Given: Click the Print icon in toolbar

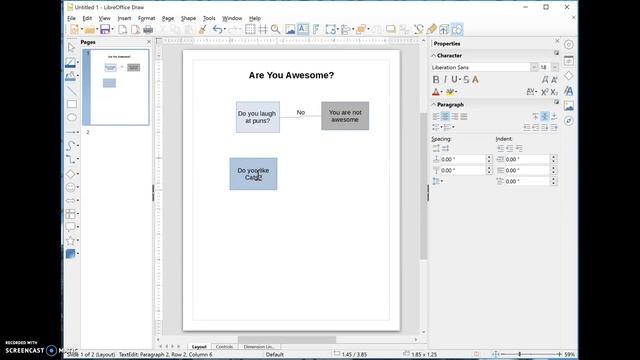Looking at the screenshot, I should tap(148, 29).
